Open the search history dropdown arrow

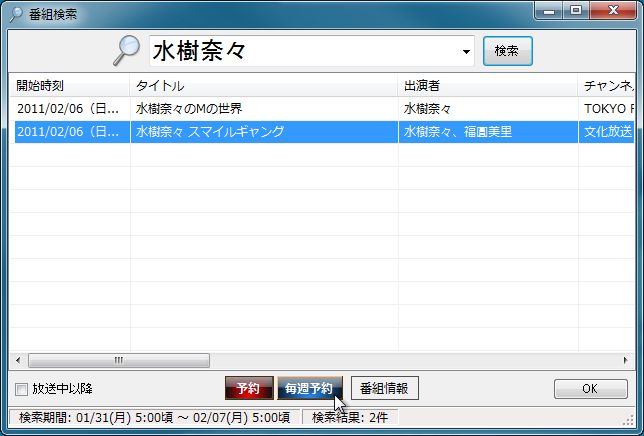point(466,52)
